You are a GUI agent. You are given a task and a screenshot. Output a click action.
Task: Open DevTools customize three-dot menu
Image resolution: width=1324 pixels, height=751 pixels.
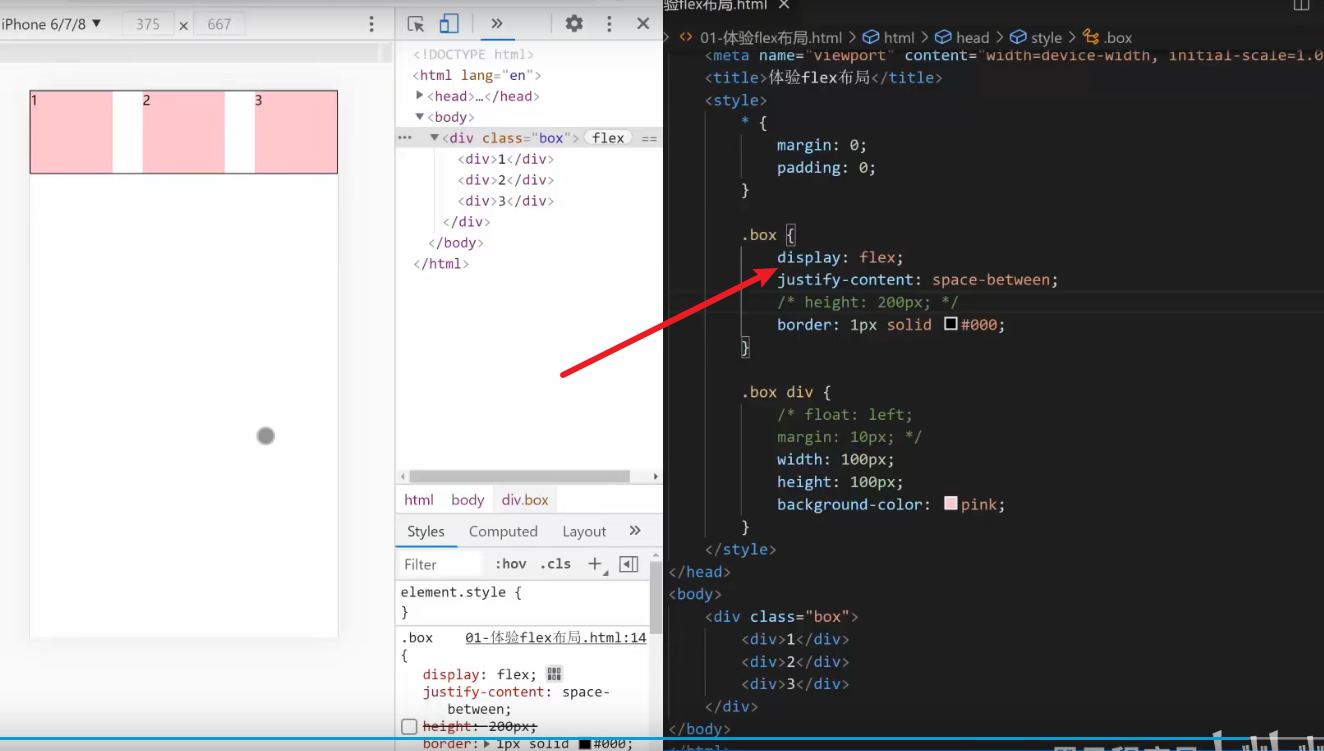609,23
